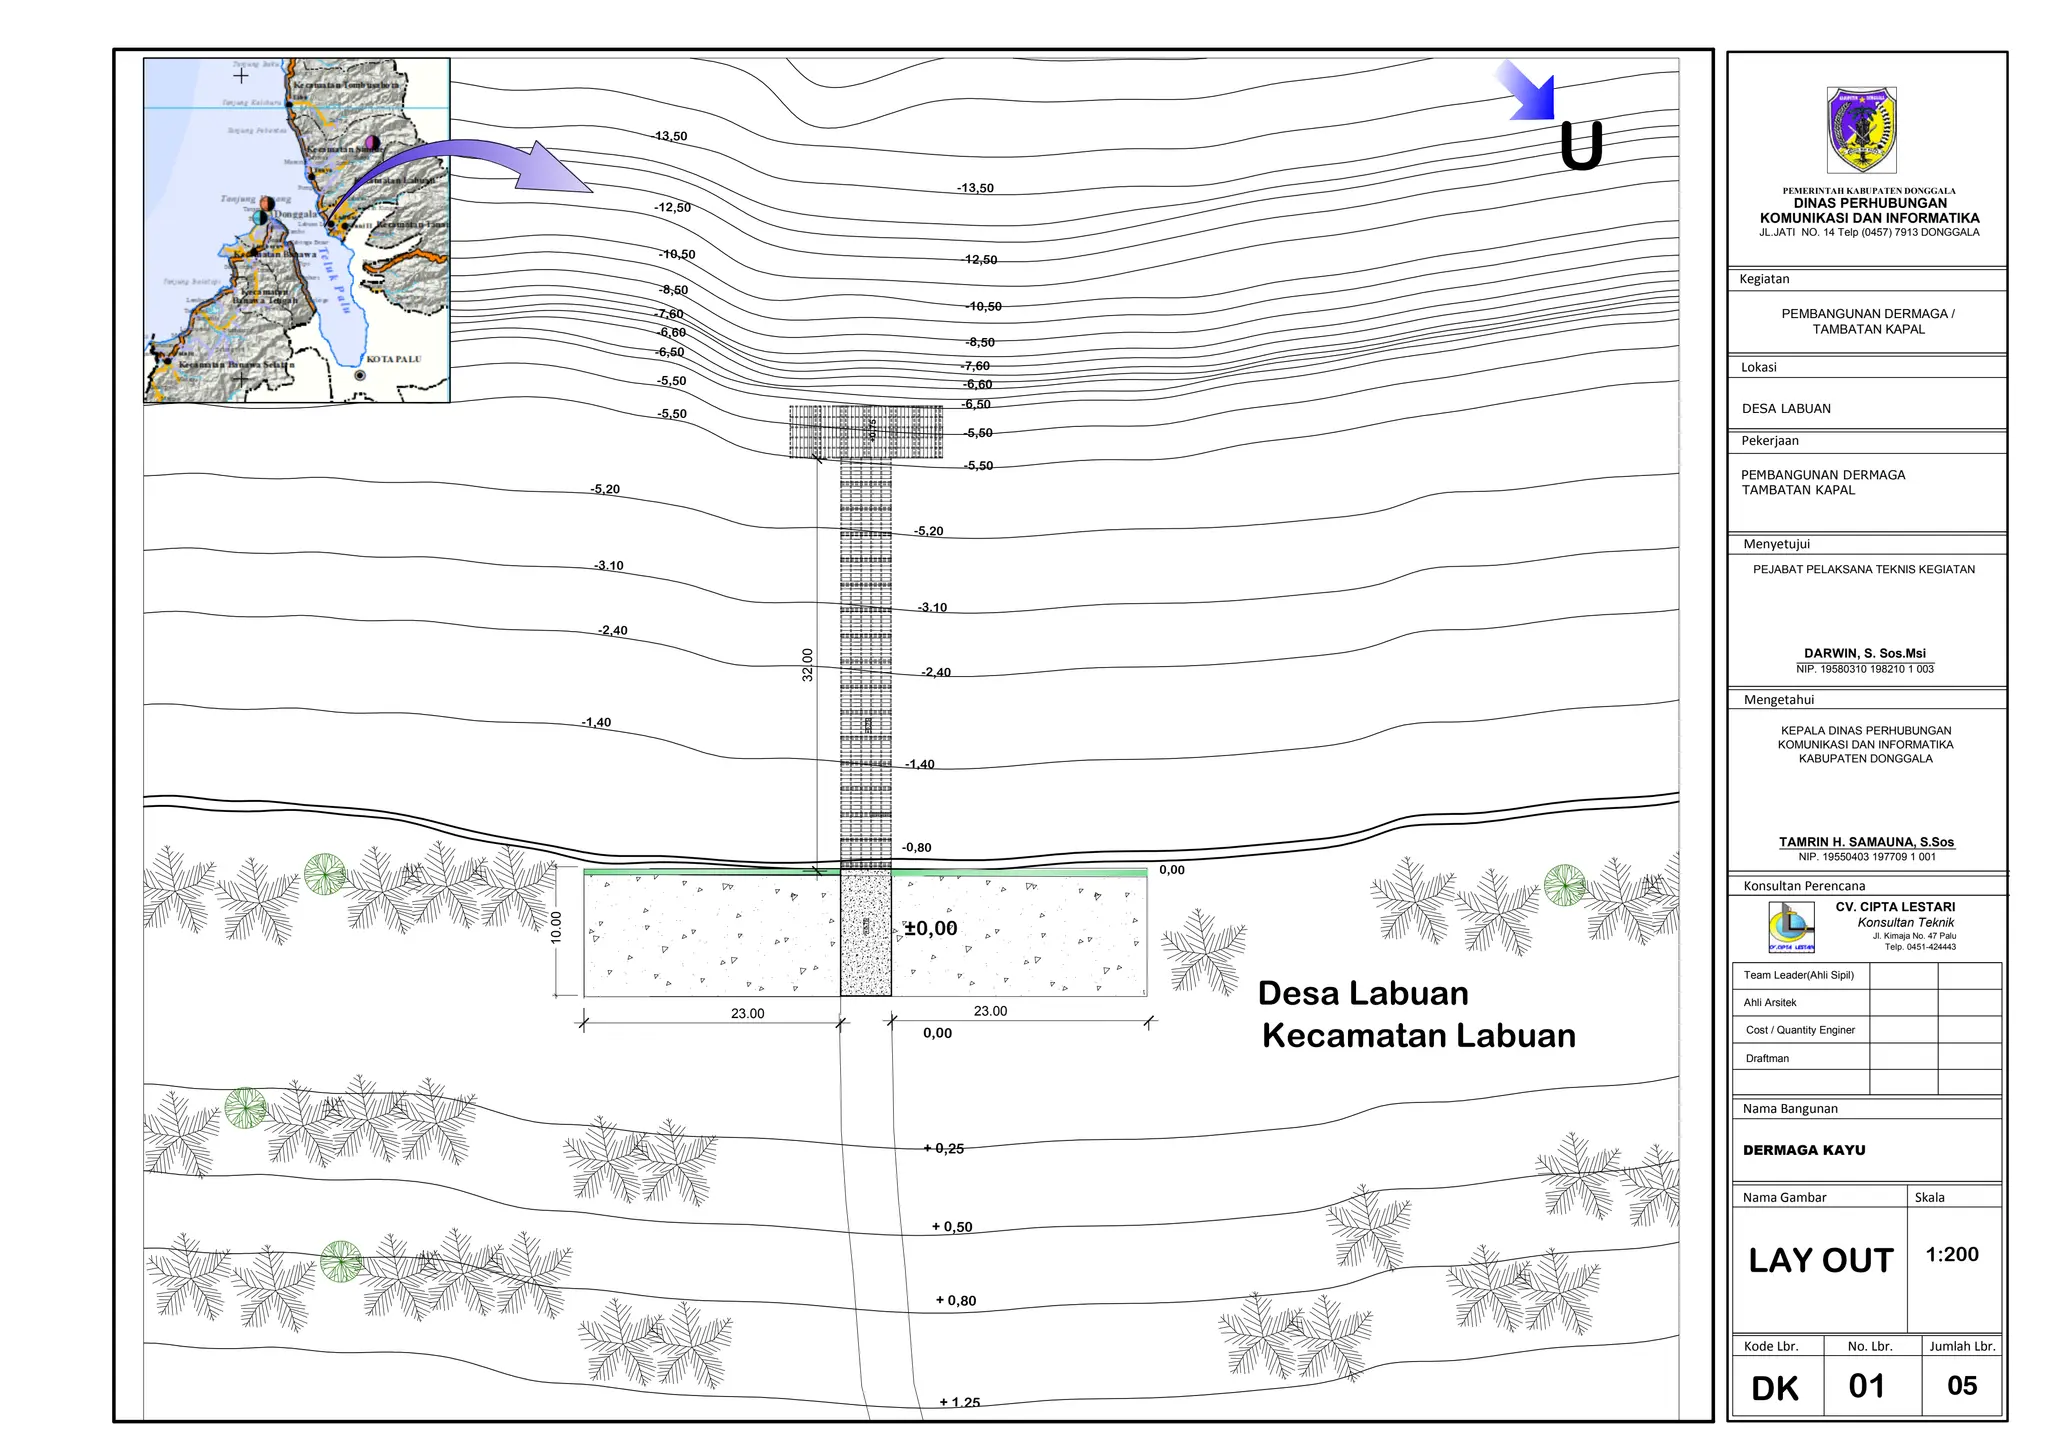Click the CV. Cipta Lestari company logo

tap(1790, 927)
